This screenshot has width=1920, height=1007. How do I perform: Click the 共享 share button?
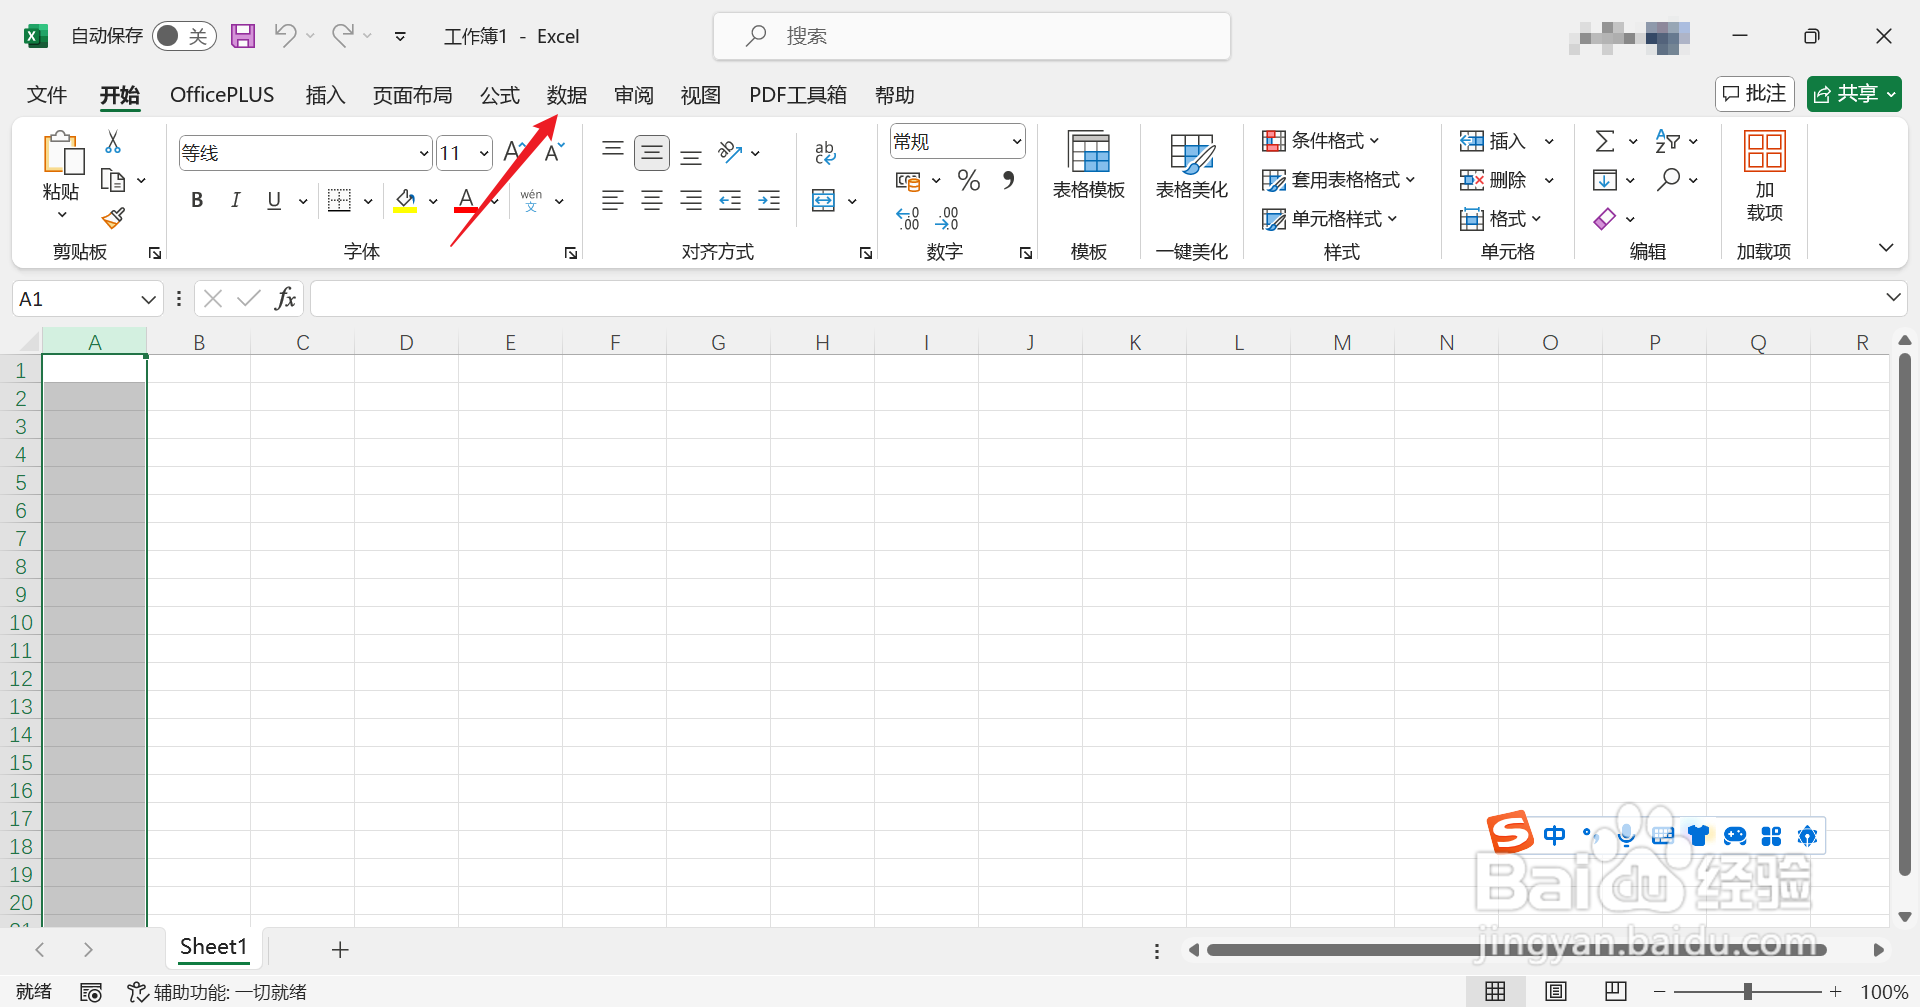pos(1854,94)
